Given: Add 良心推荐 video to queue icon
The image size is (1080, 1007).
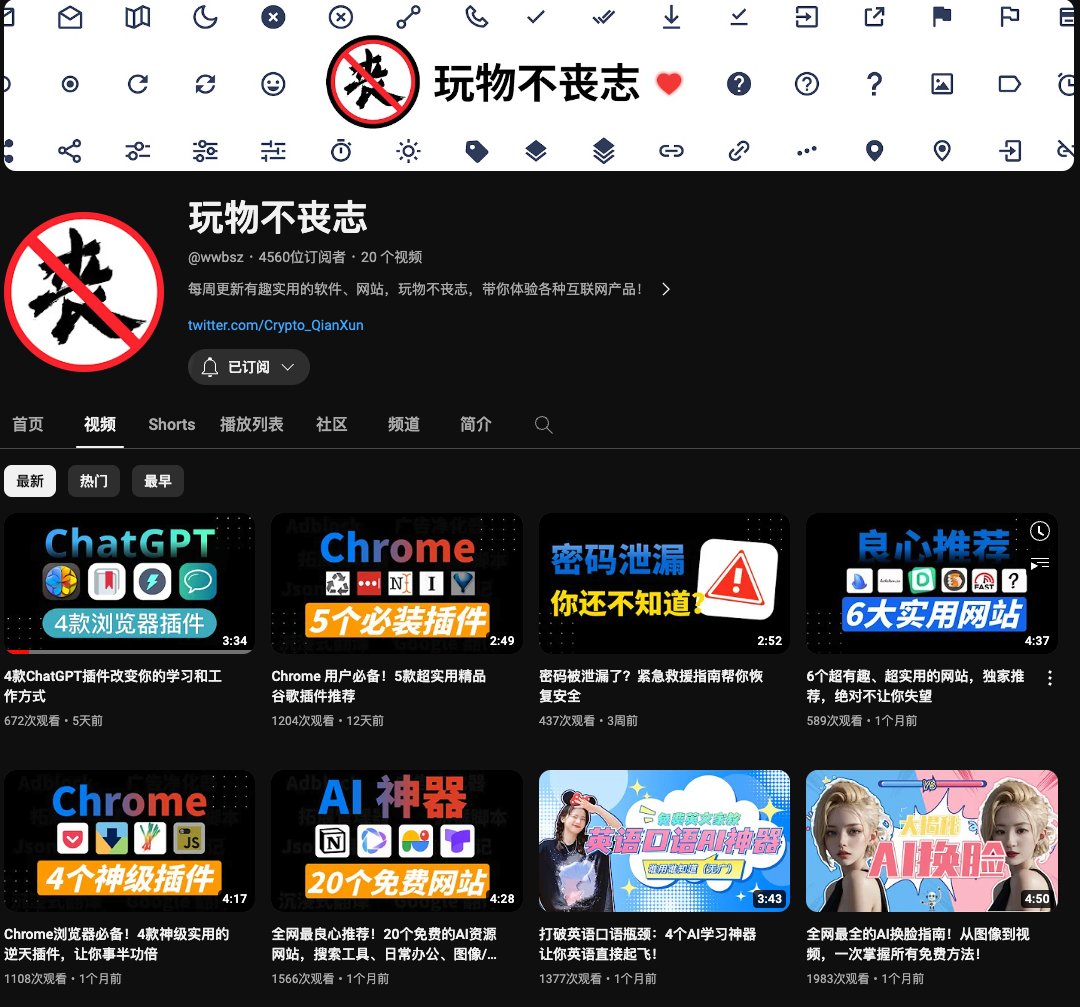Looking at the screenshot, I should coord(1039,564).
